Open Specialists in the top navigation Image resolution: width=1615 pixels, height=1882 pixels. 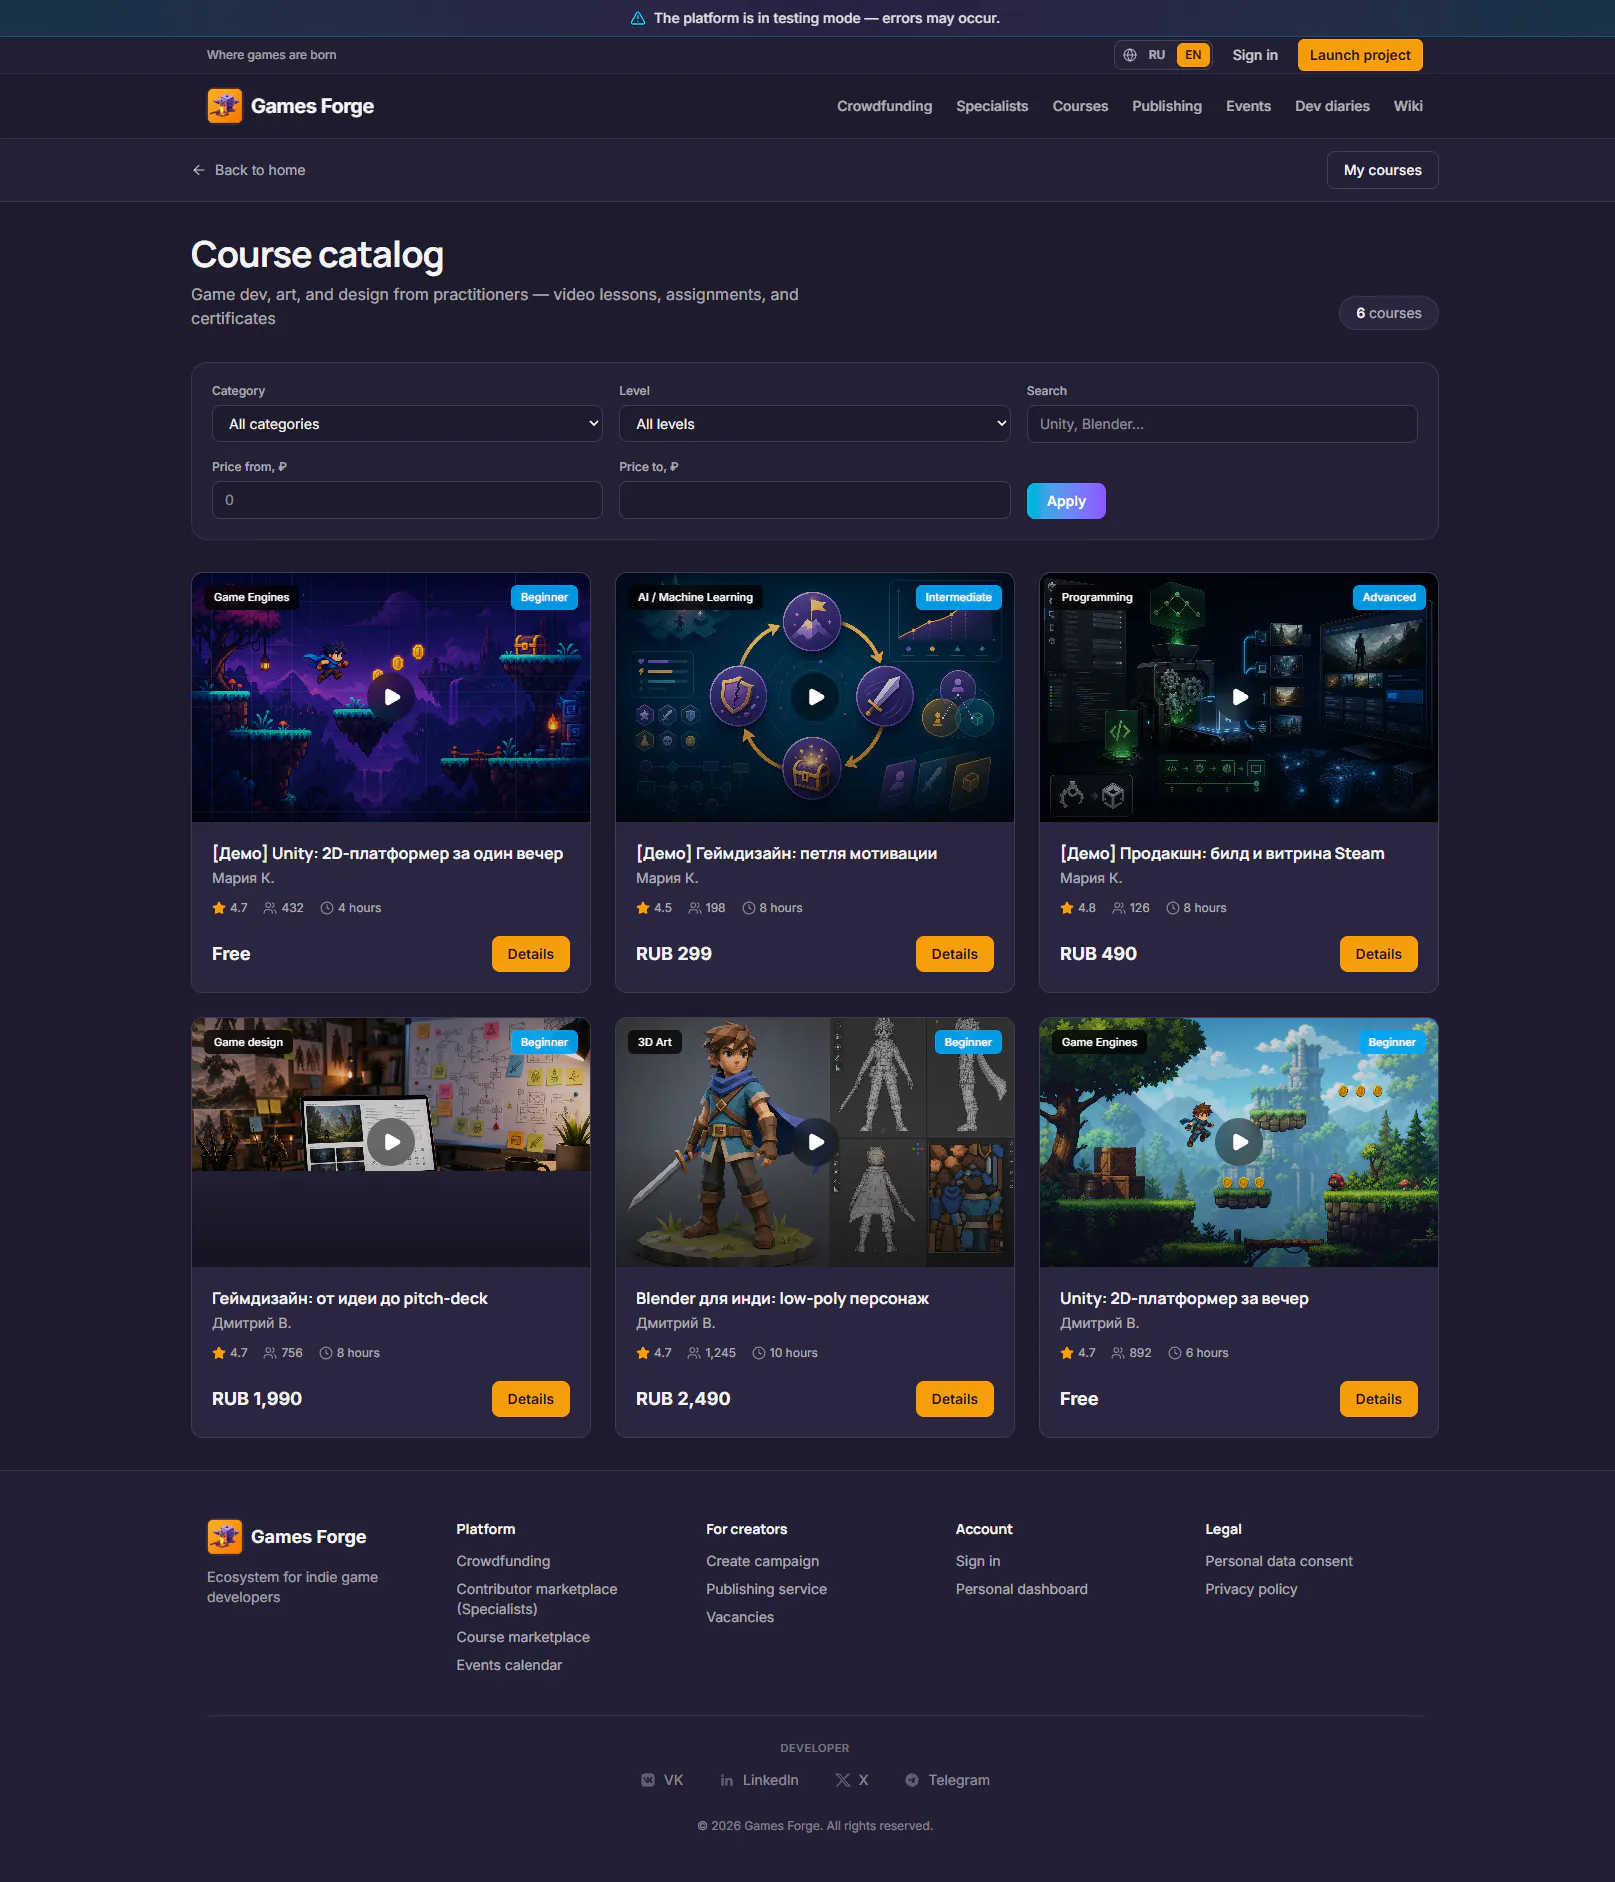992,106
